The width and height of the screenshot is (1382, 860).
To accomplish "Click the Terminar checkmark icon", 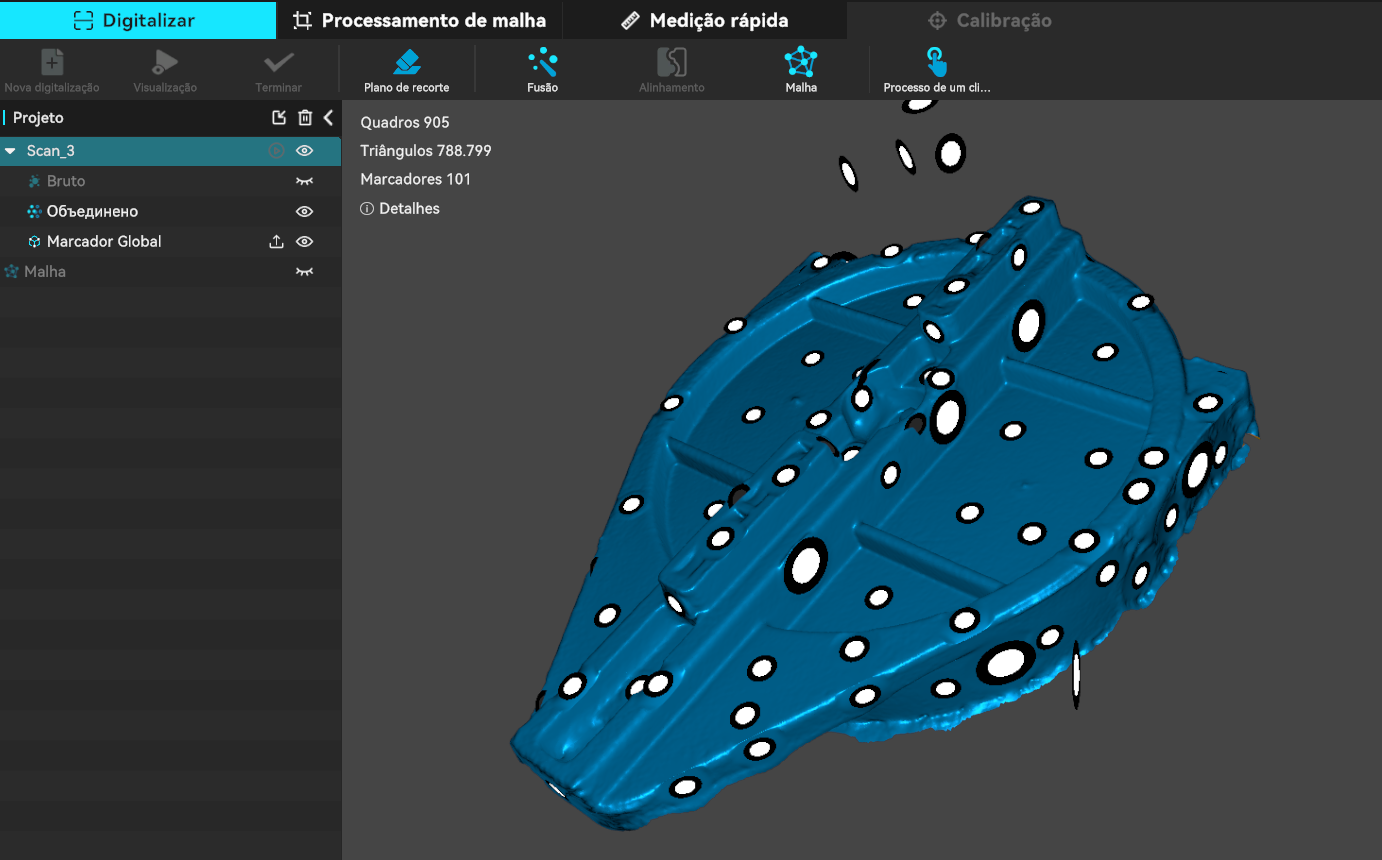I will 278,63.
